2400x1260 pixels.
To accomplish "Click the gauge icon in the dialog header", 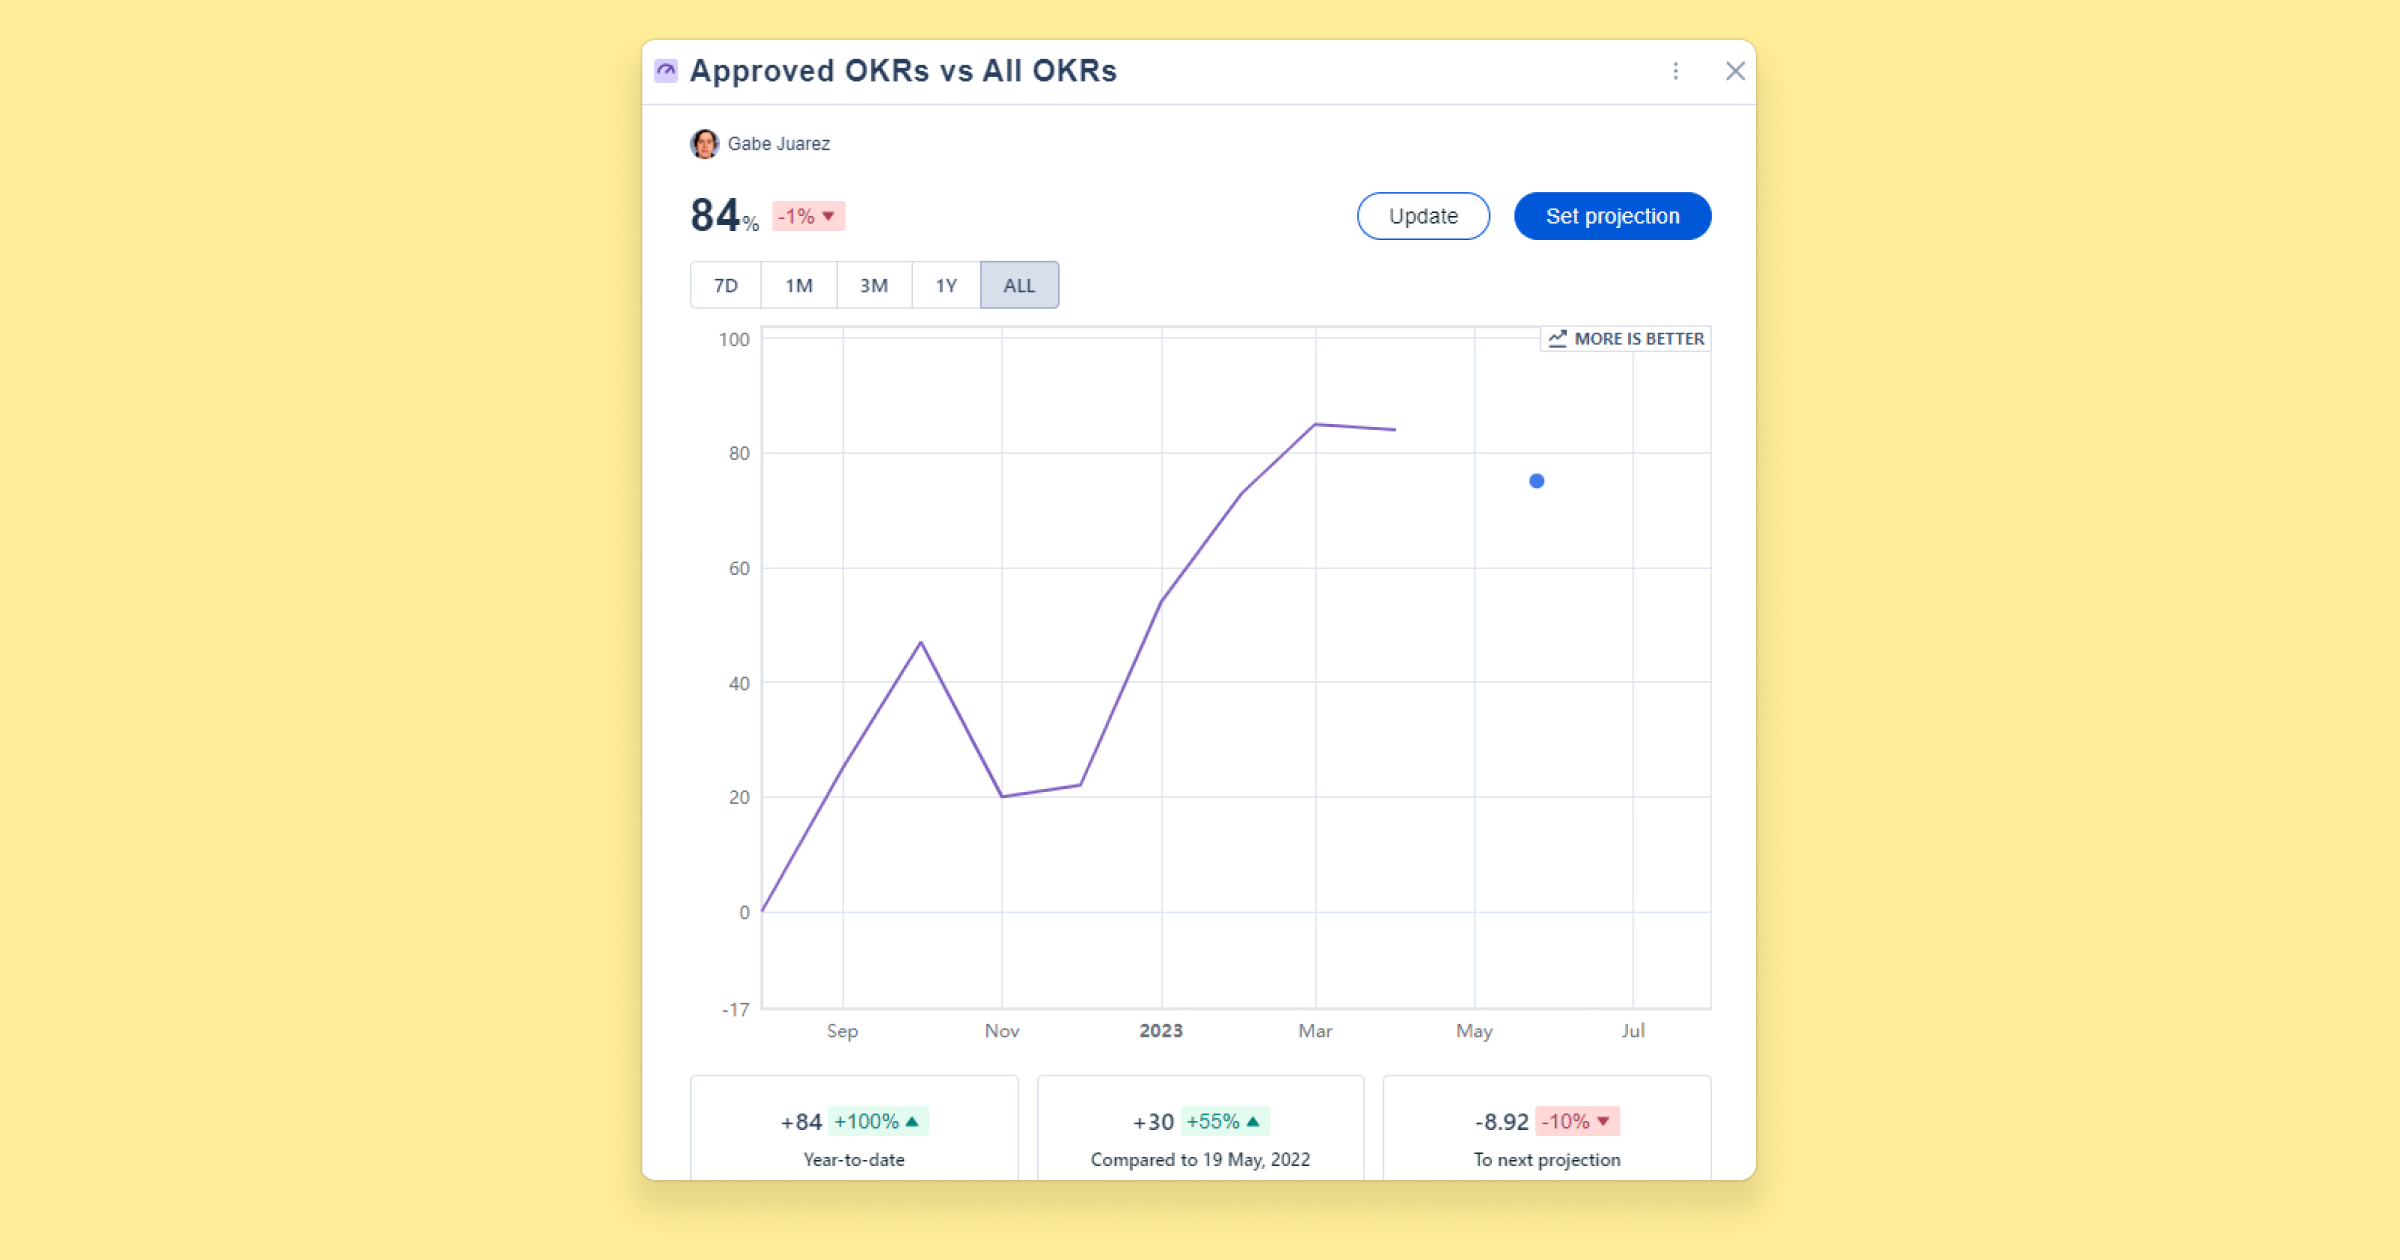I will 666,70.
